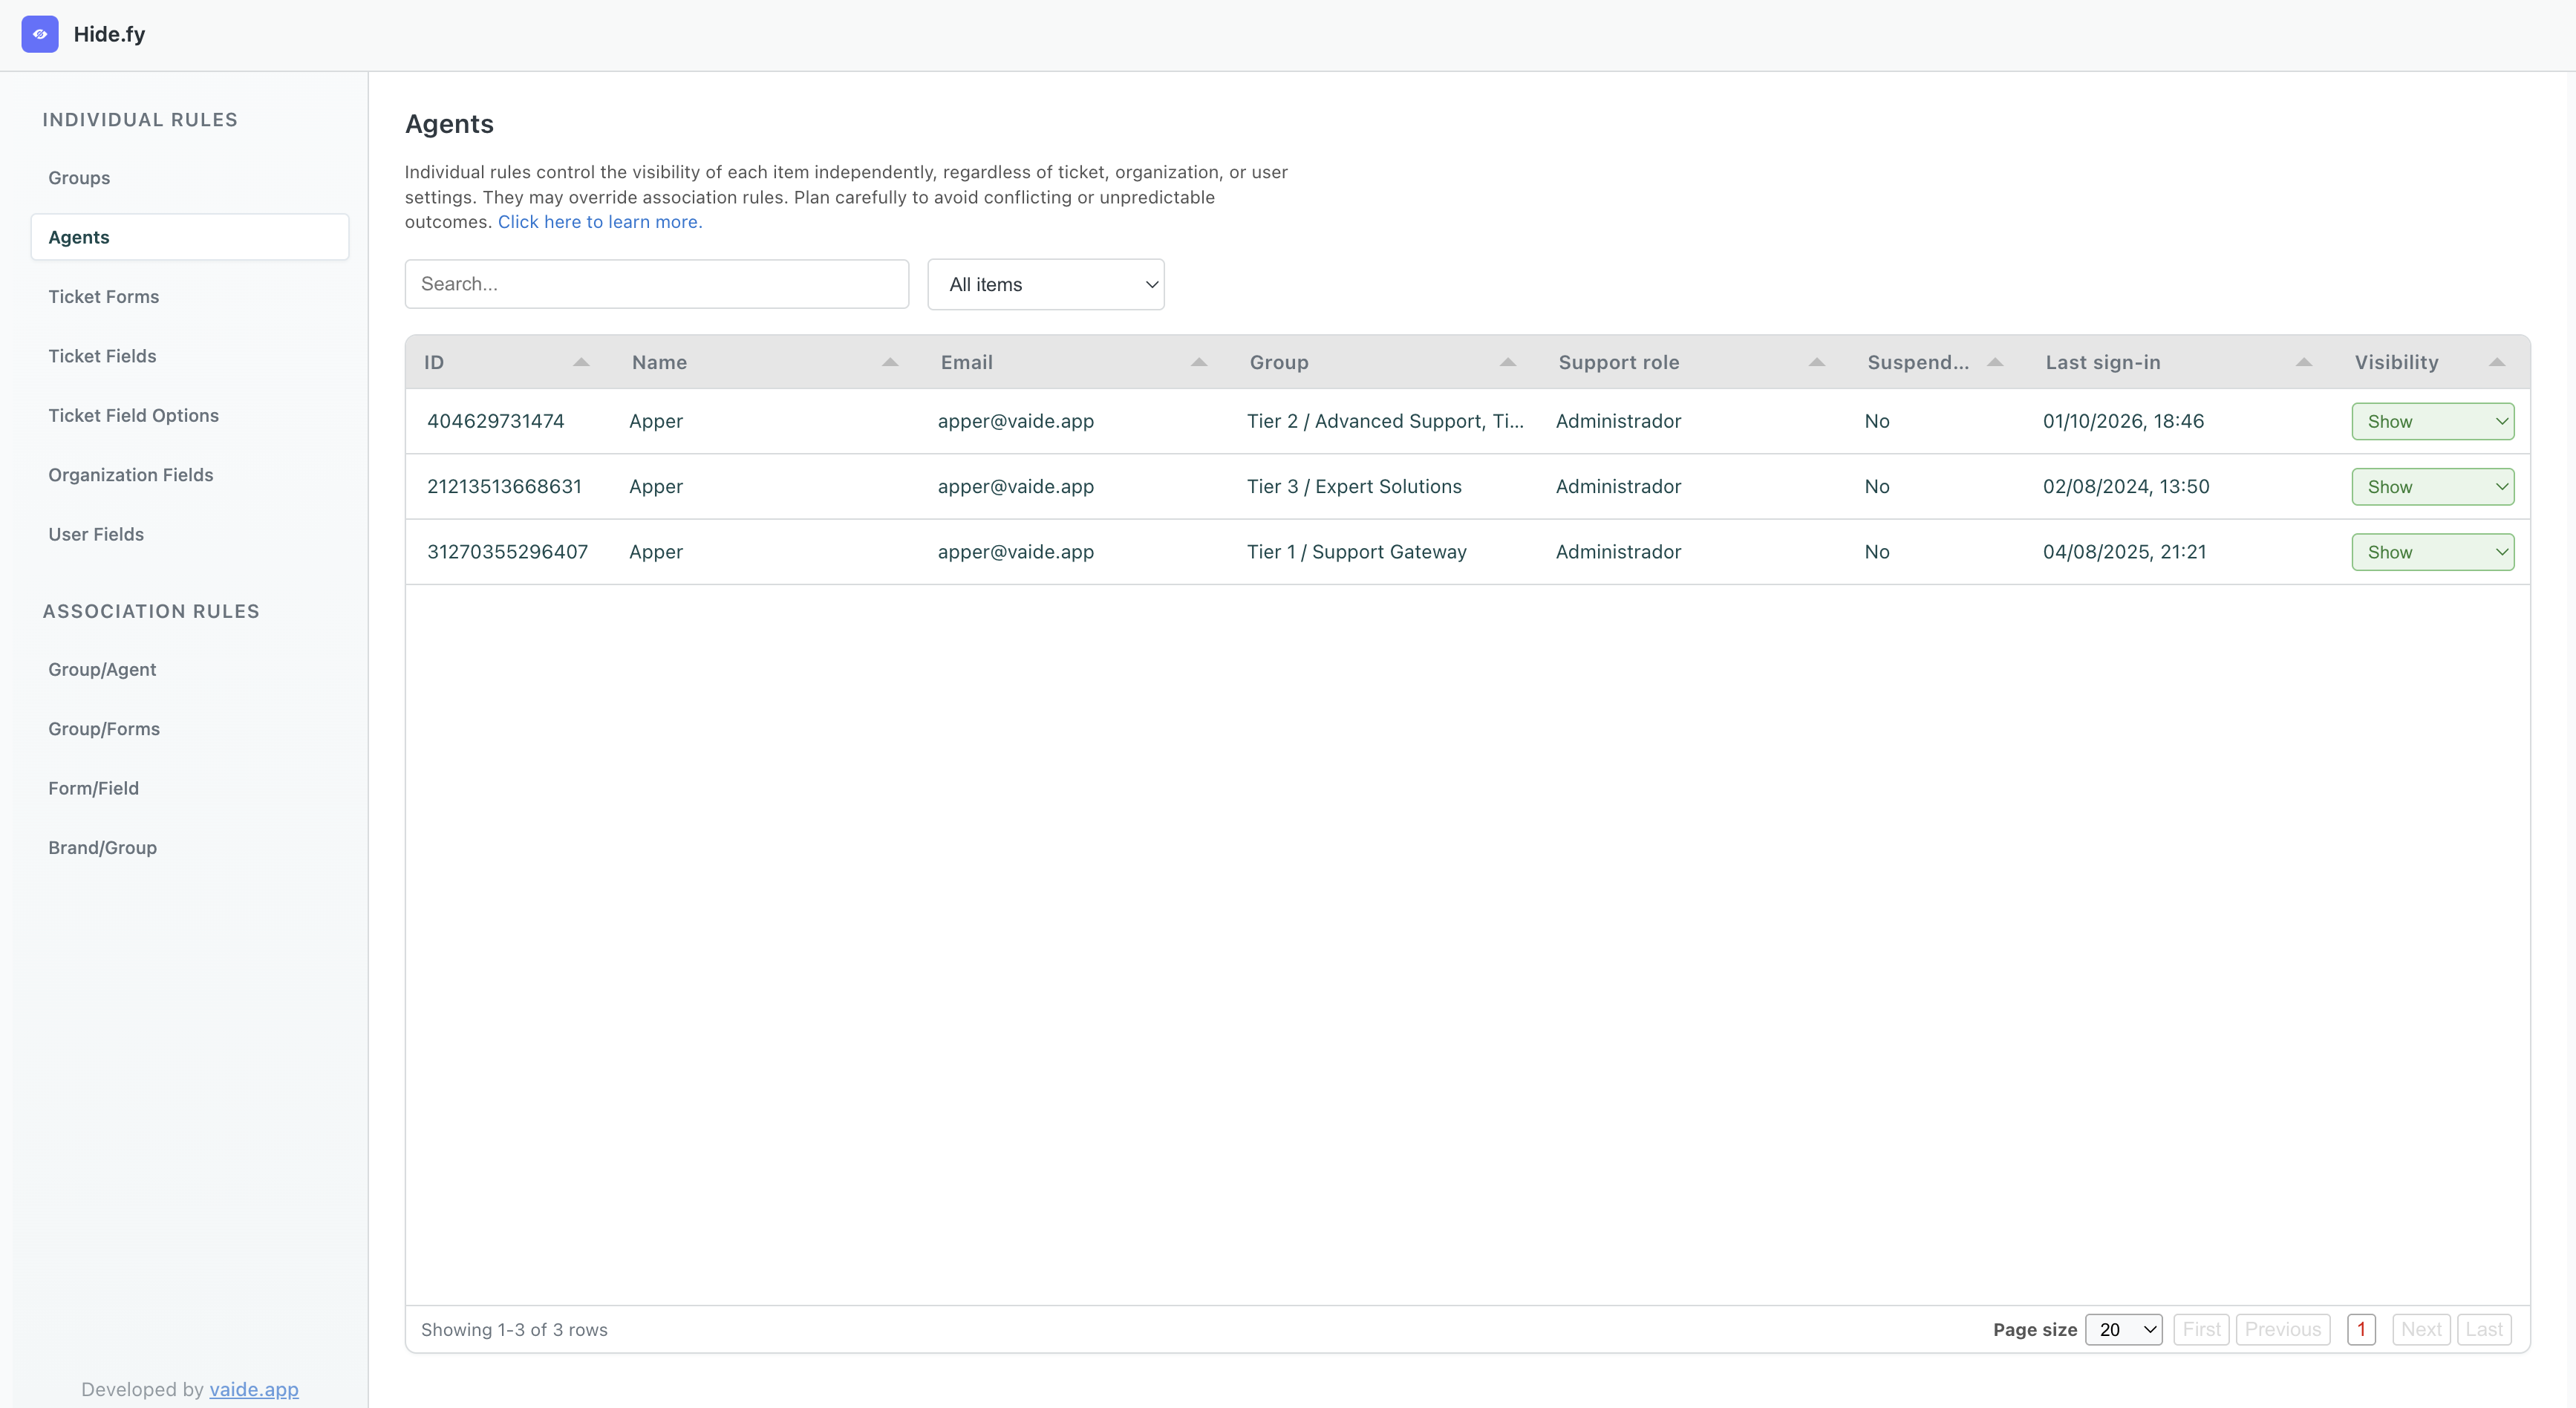Sort by Group column arrow icon
Image resolution: width=2576 pixels, height=1408 pixels.
(1508, 362)
